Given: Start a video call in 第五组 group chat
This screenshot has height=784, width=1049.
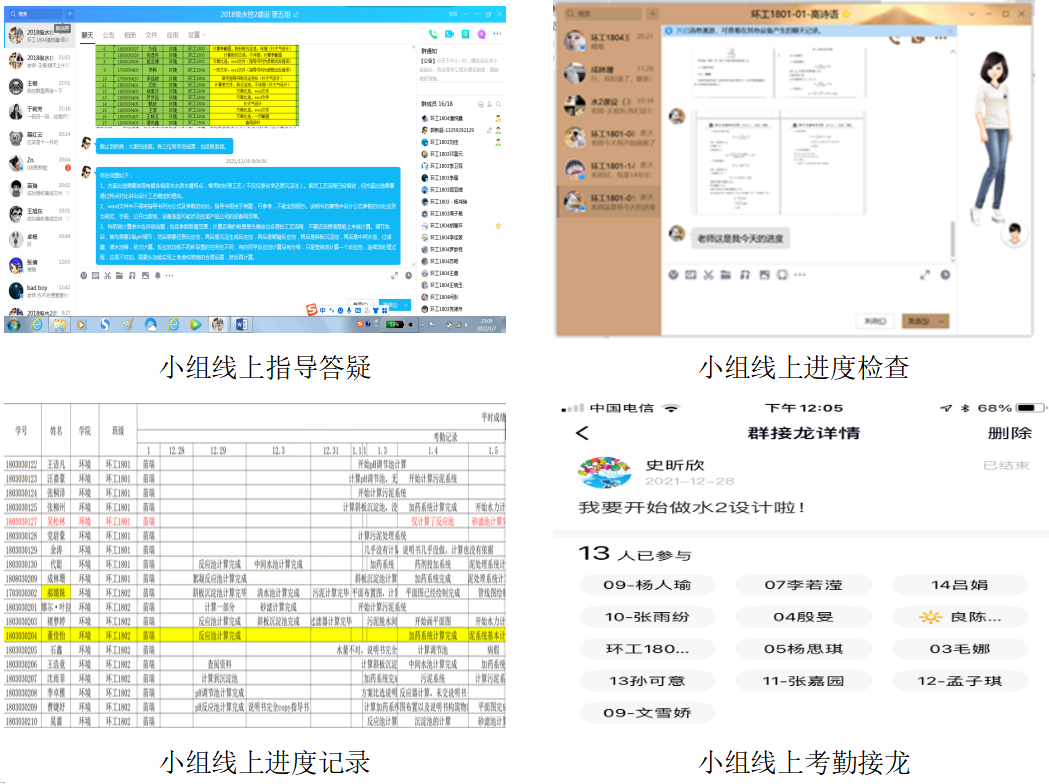Looking at the screenshot, I should 449,35.
